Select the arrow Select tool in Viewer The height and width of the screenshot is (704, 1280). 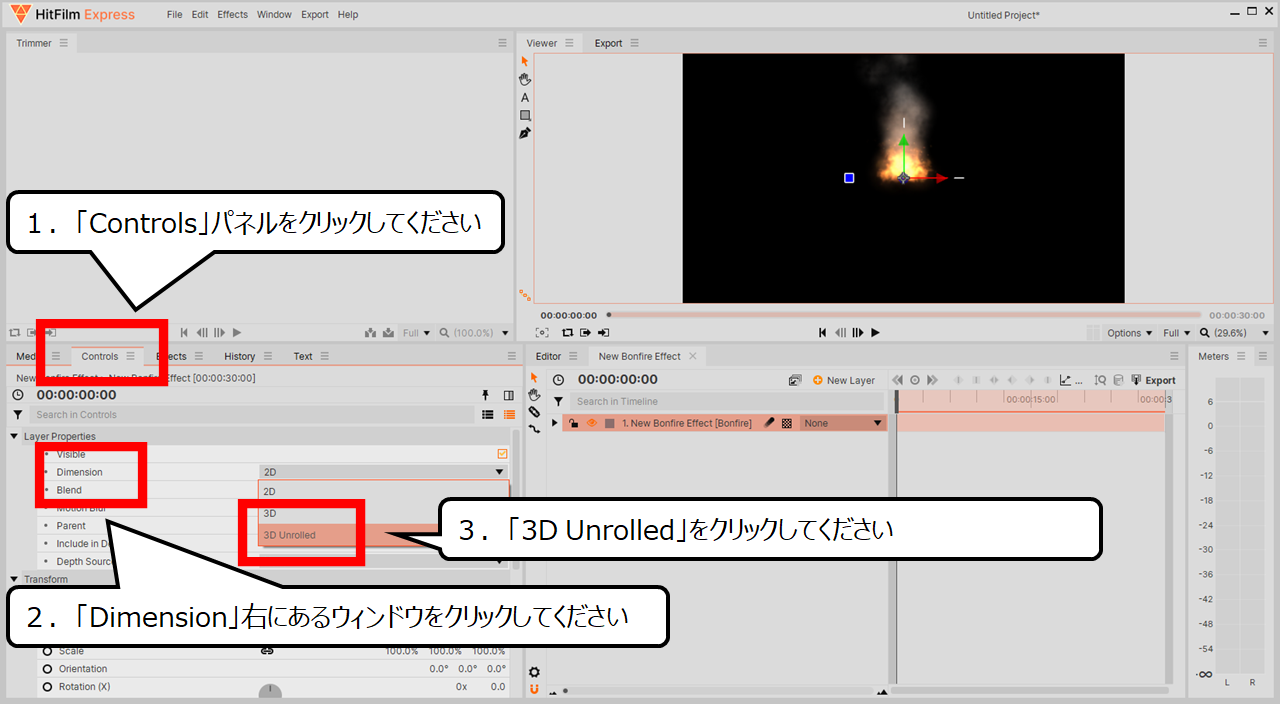[x=525, y=61]
